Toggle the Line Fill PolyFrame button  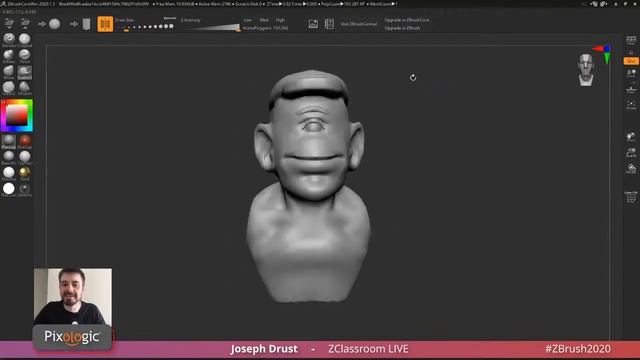click(x=631, y=197)
